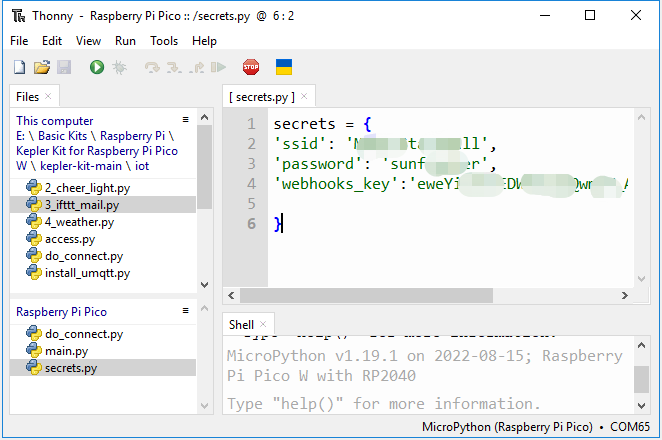Click editor horizontal scrollbar left arrow
Image resolution: width=662 pixels, height=440 pixels.
pos(231,295)
